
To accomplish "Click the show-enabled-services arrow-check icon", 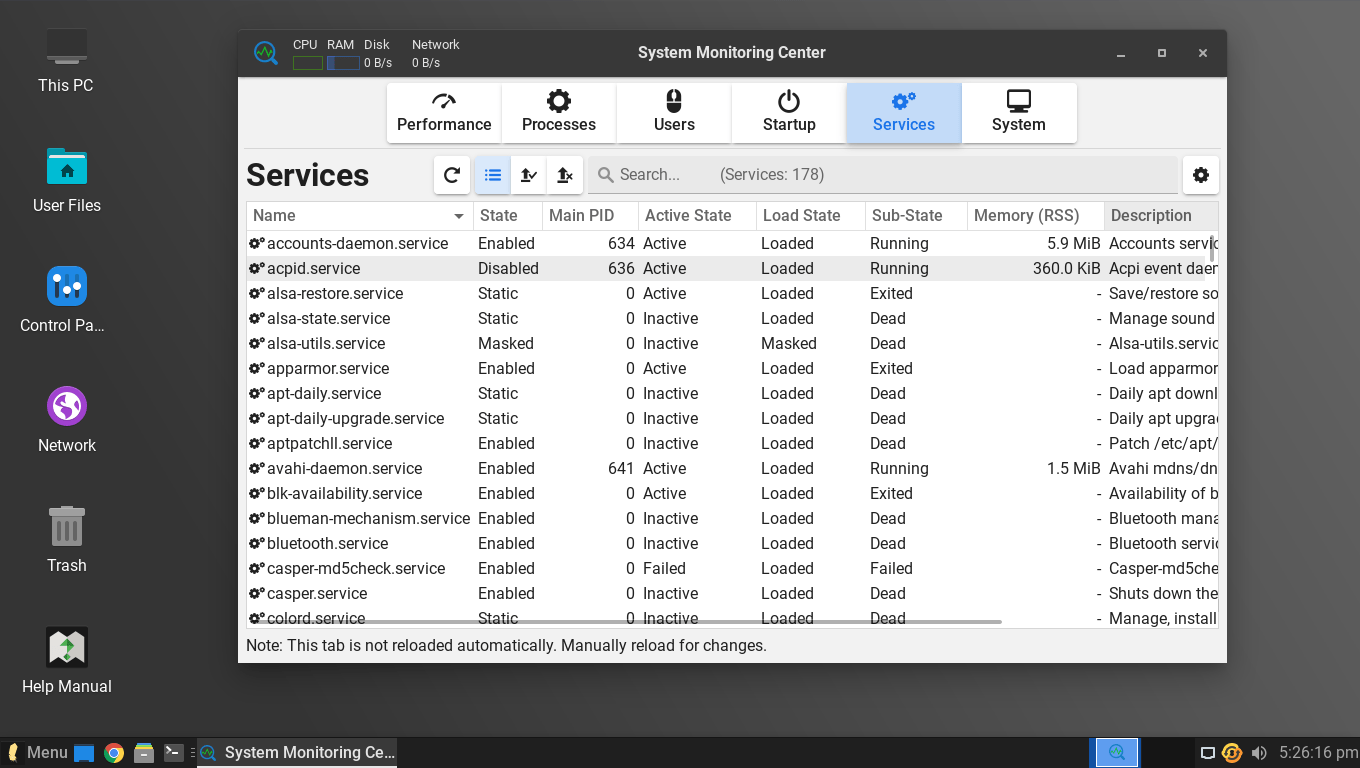I will pyautogui.click(x=529, y=175).
